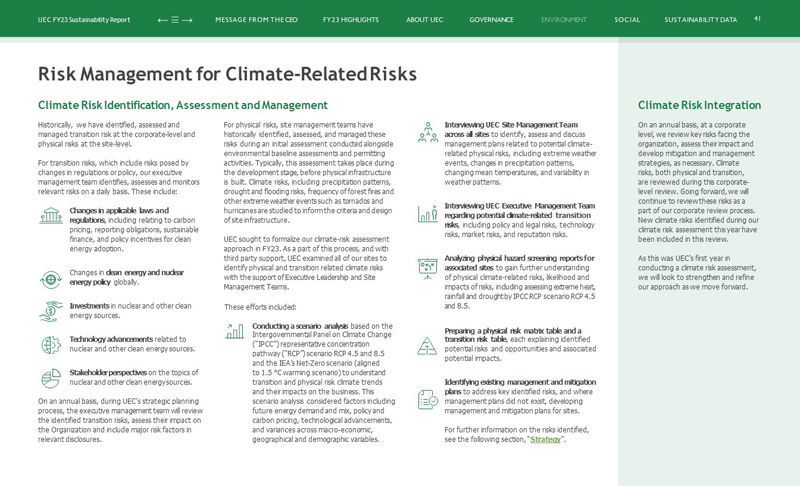Navigate to the About UEC section
Screen dimensions: 800x486
pos(424,20)
